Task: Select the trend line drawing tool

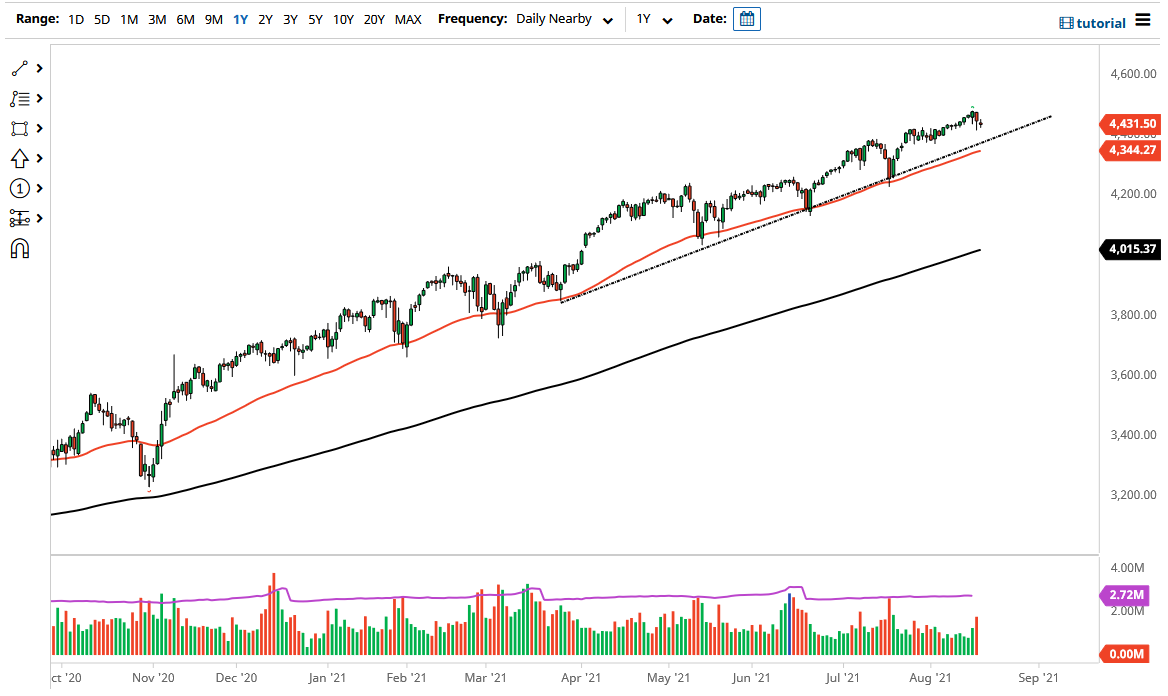Action: (20, 68)
